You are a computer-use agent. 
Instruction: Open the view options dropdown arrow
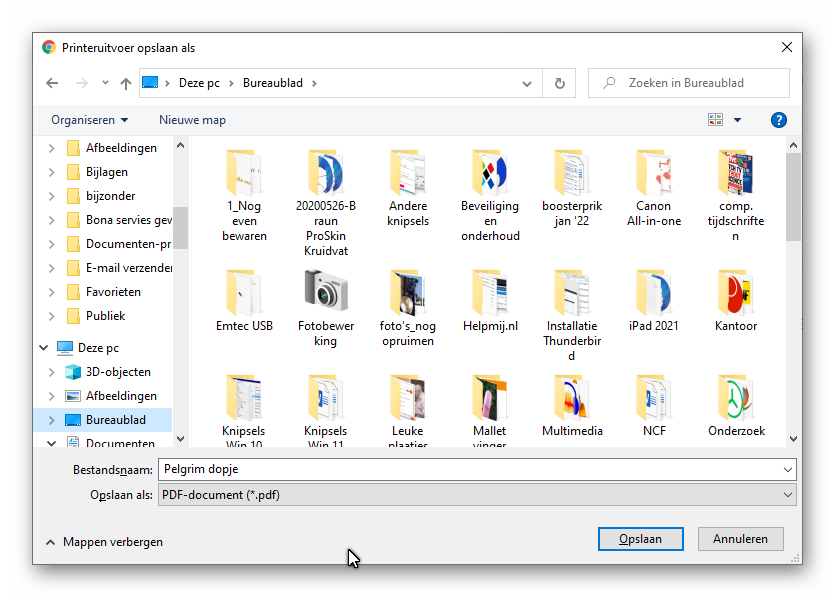coord(738,120)
